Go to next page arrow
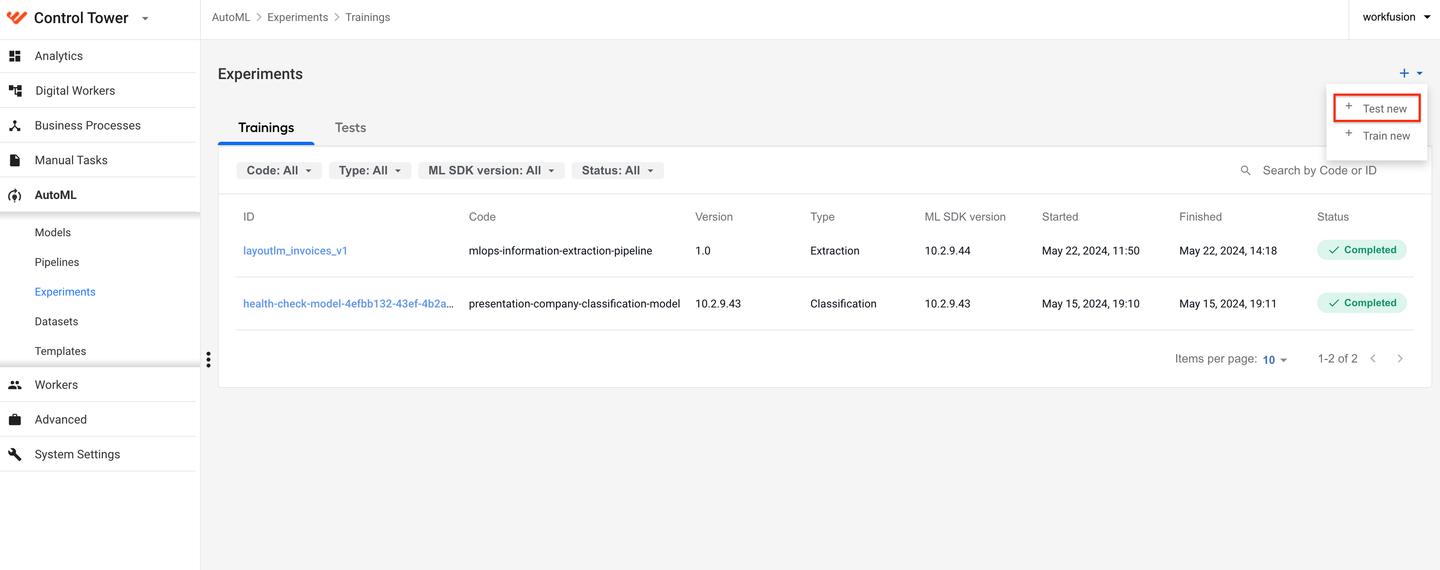Viewport: 1440px width, 570px height. 1400,359
